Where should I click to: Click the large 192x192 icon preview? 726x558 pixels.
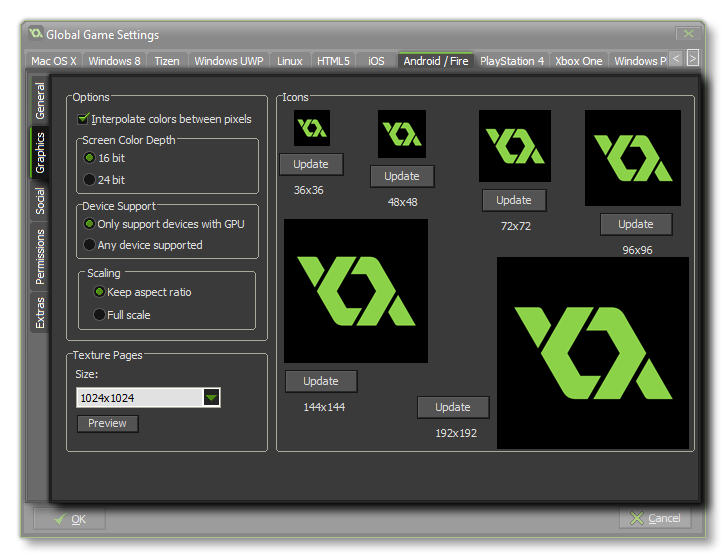(x=593, y=353)
